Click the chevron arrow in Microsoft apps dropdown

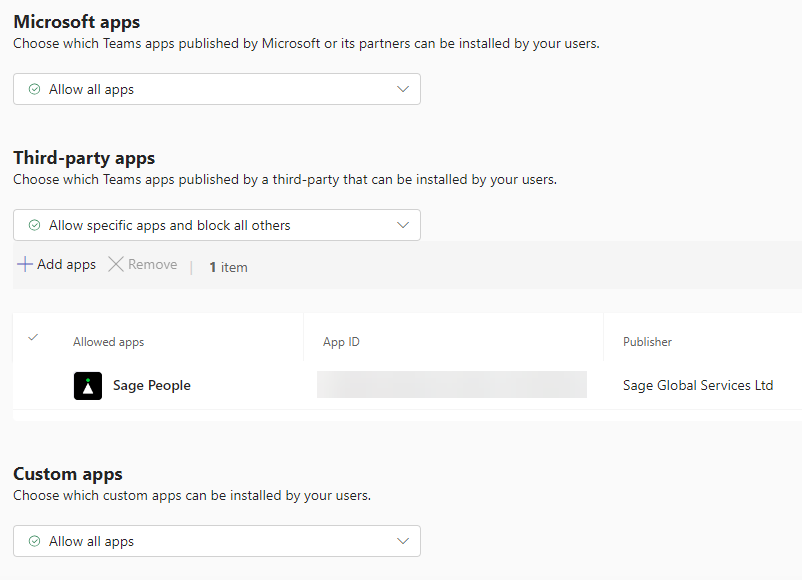click(403, 90)
